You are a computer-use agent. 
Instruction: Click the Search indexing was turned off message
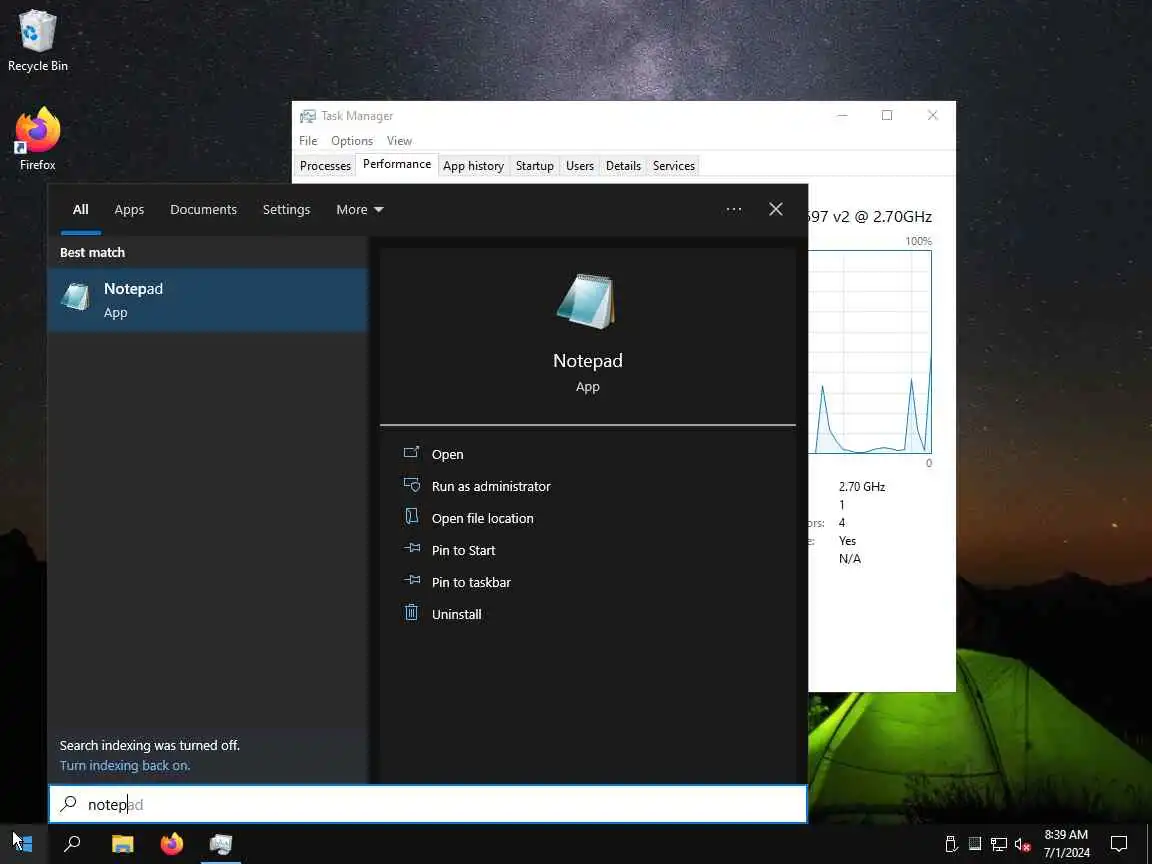[150, 745]
